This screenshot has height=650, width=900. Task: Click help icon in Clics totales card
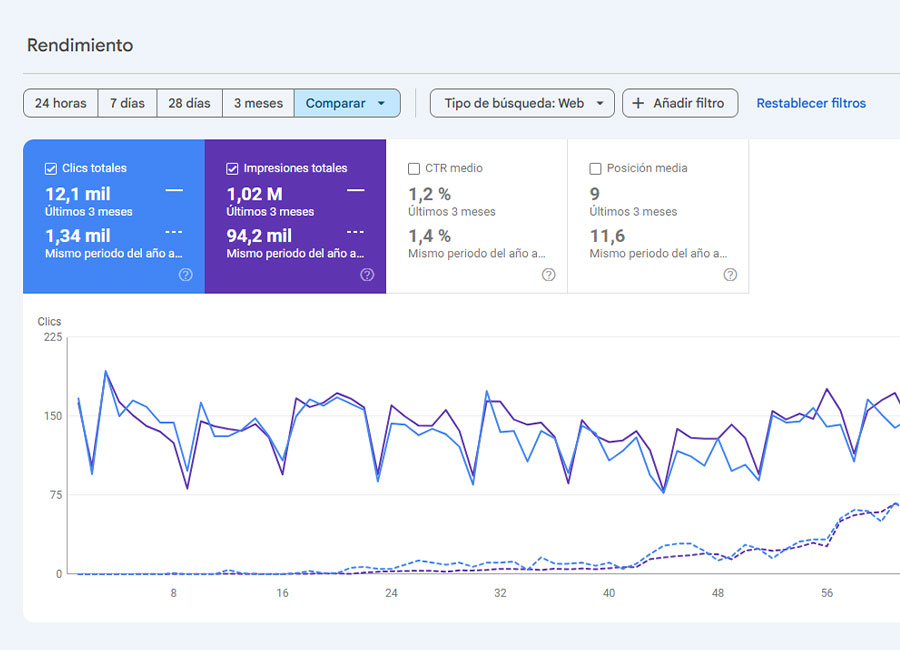click(185, 275)
